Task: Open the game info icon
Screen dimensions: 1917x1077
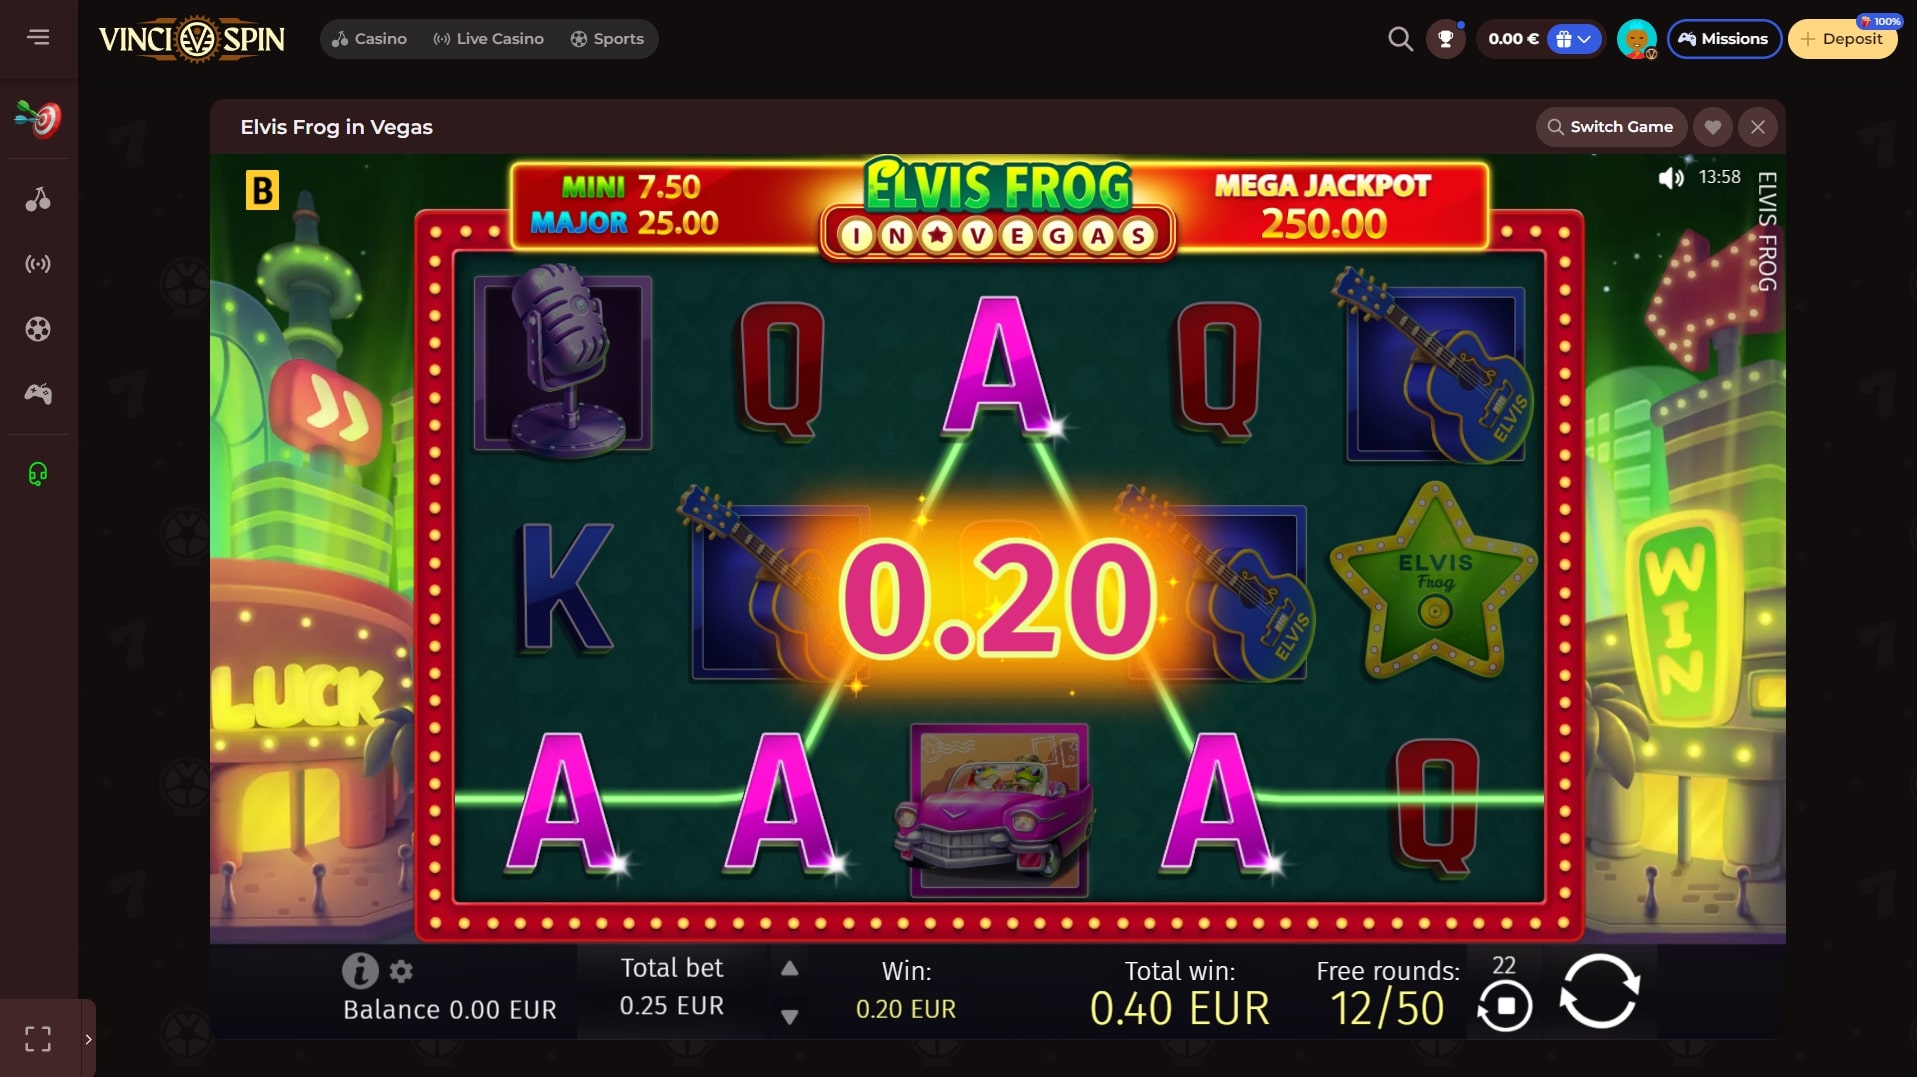Action: (360, 970)
